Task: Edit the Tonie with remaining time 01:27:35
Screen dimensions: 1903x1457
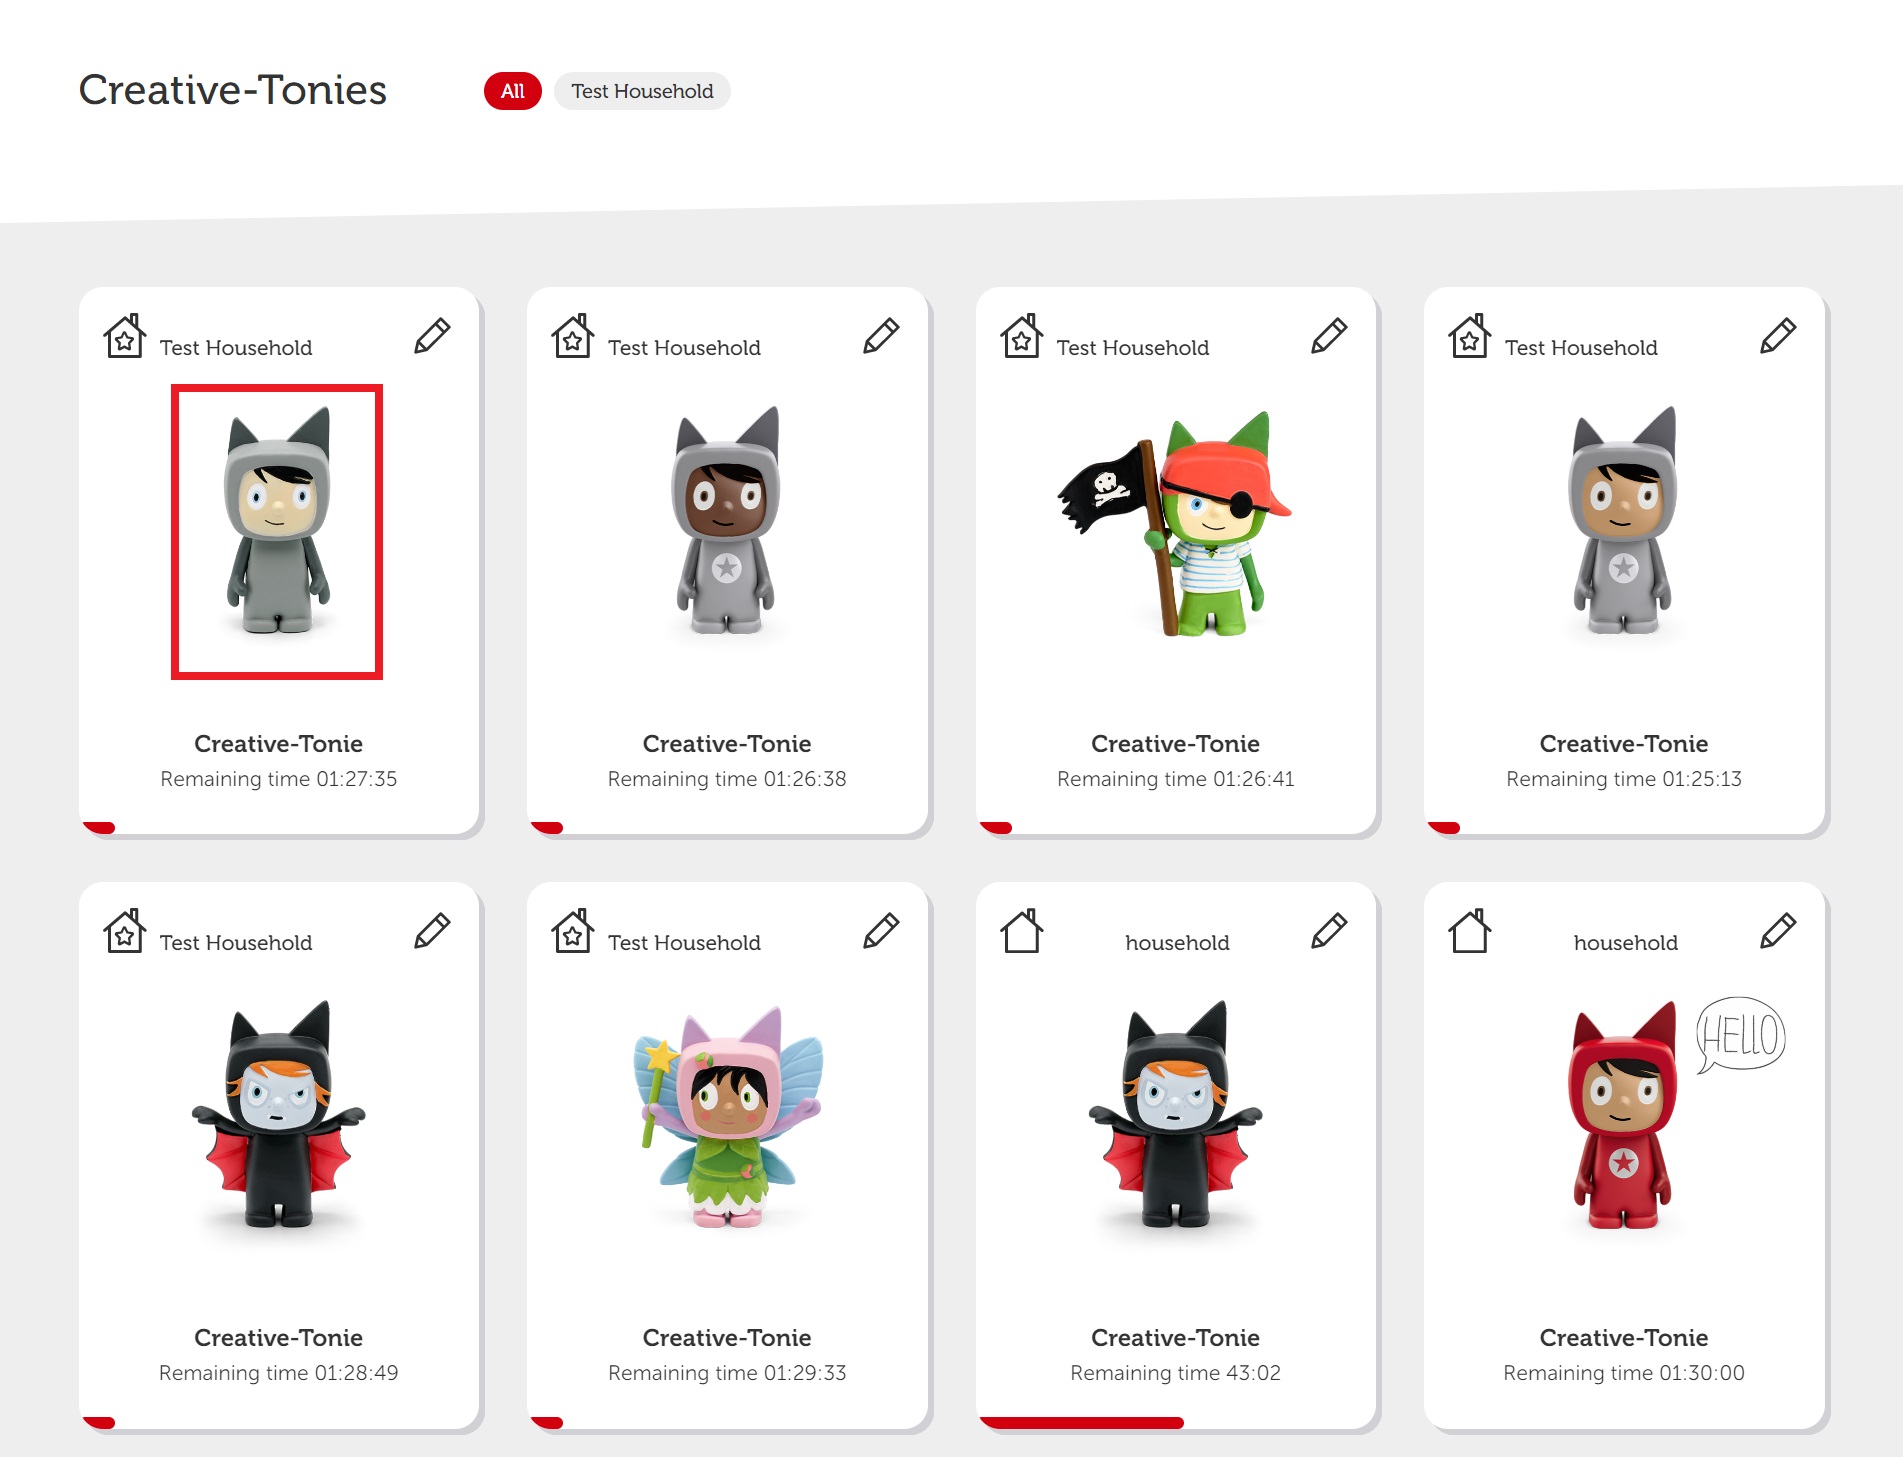Action: 432,336
